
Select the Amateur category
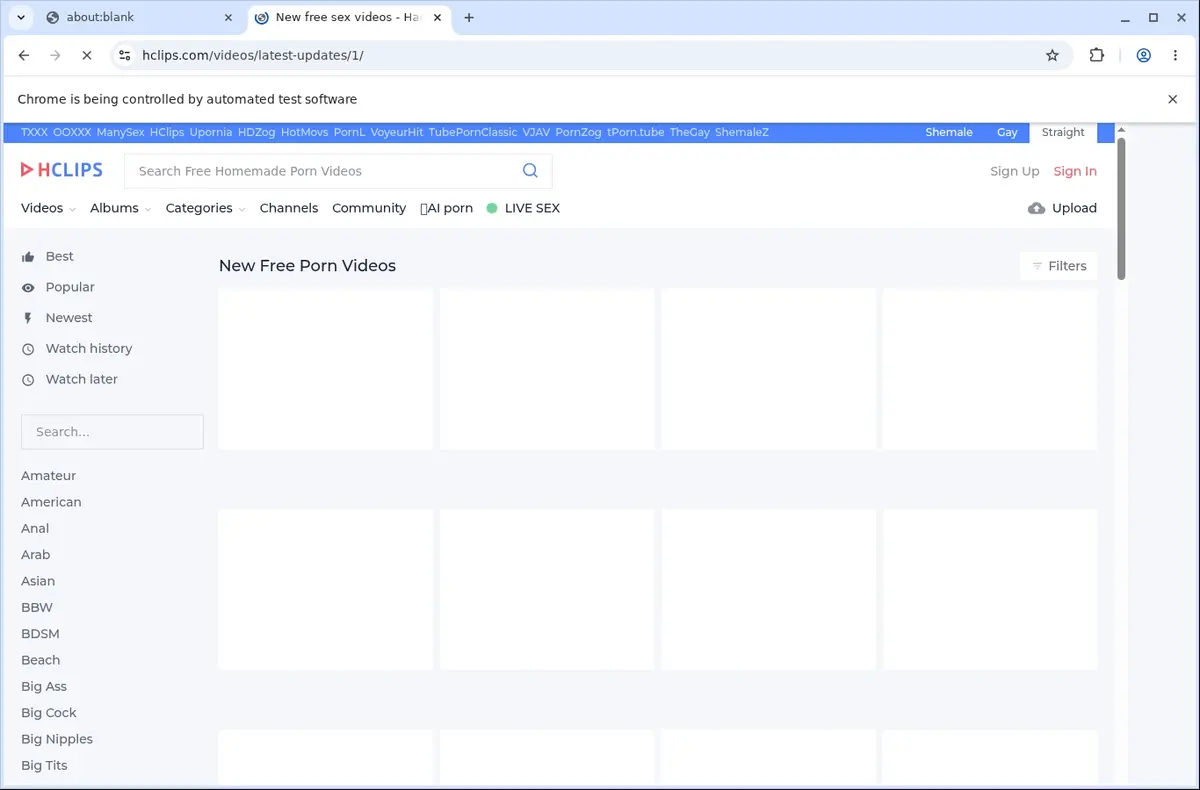click(x=48, y=476)
